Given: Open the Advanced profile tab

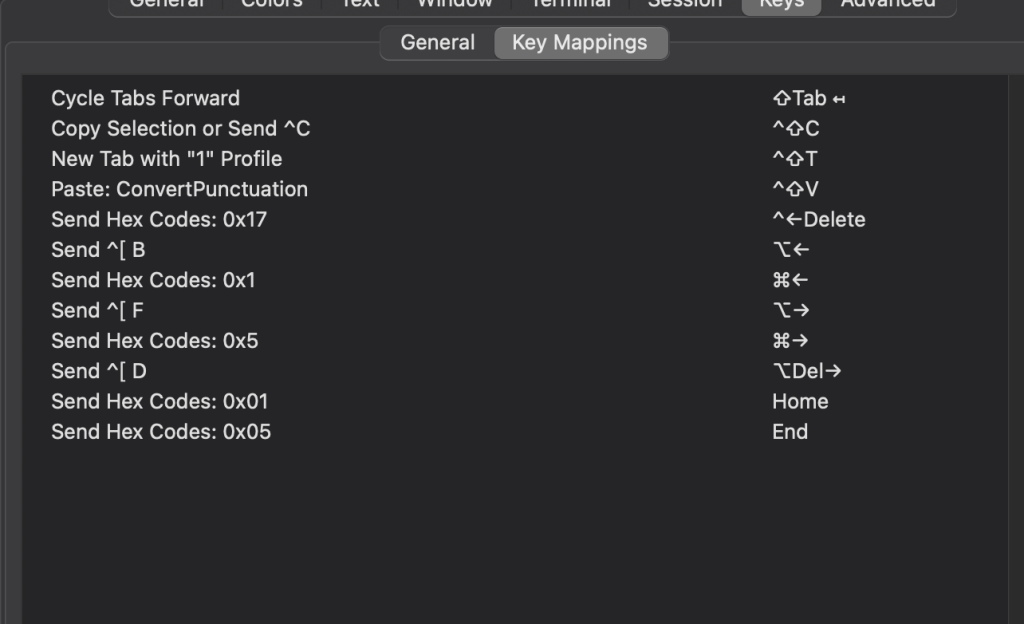Looking at the screenshot, I should [888, 4].
